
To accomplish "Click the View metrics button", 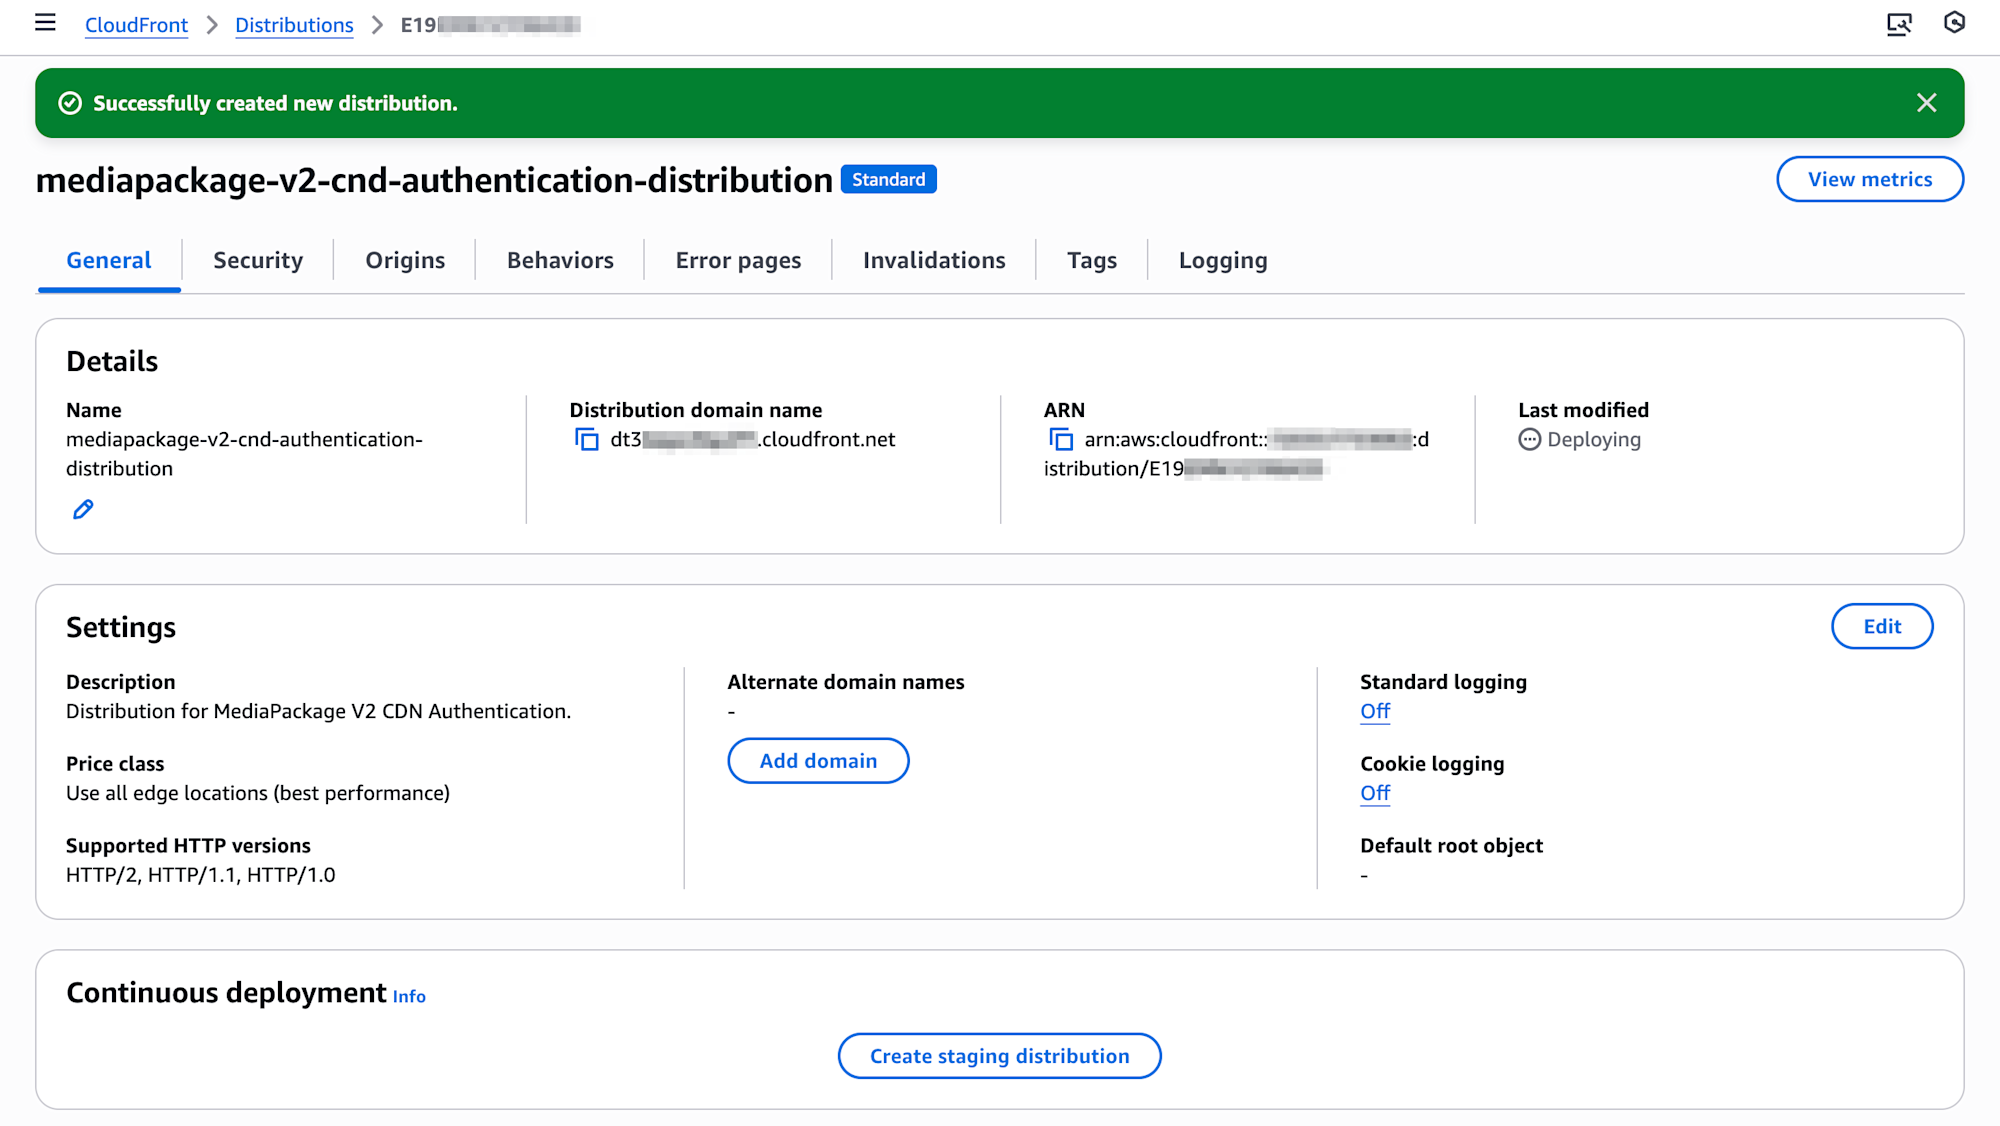I will [1869, 179].
